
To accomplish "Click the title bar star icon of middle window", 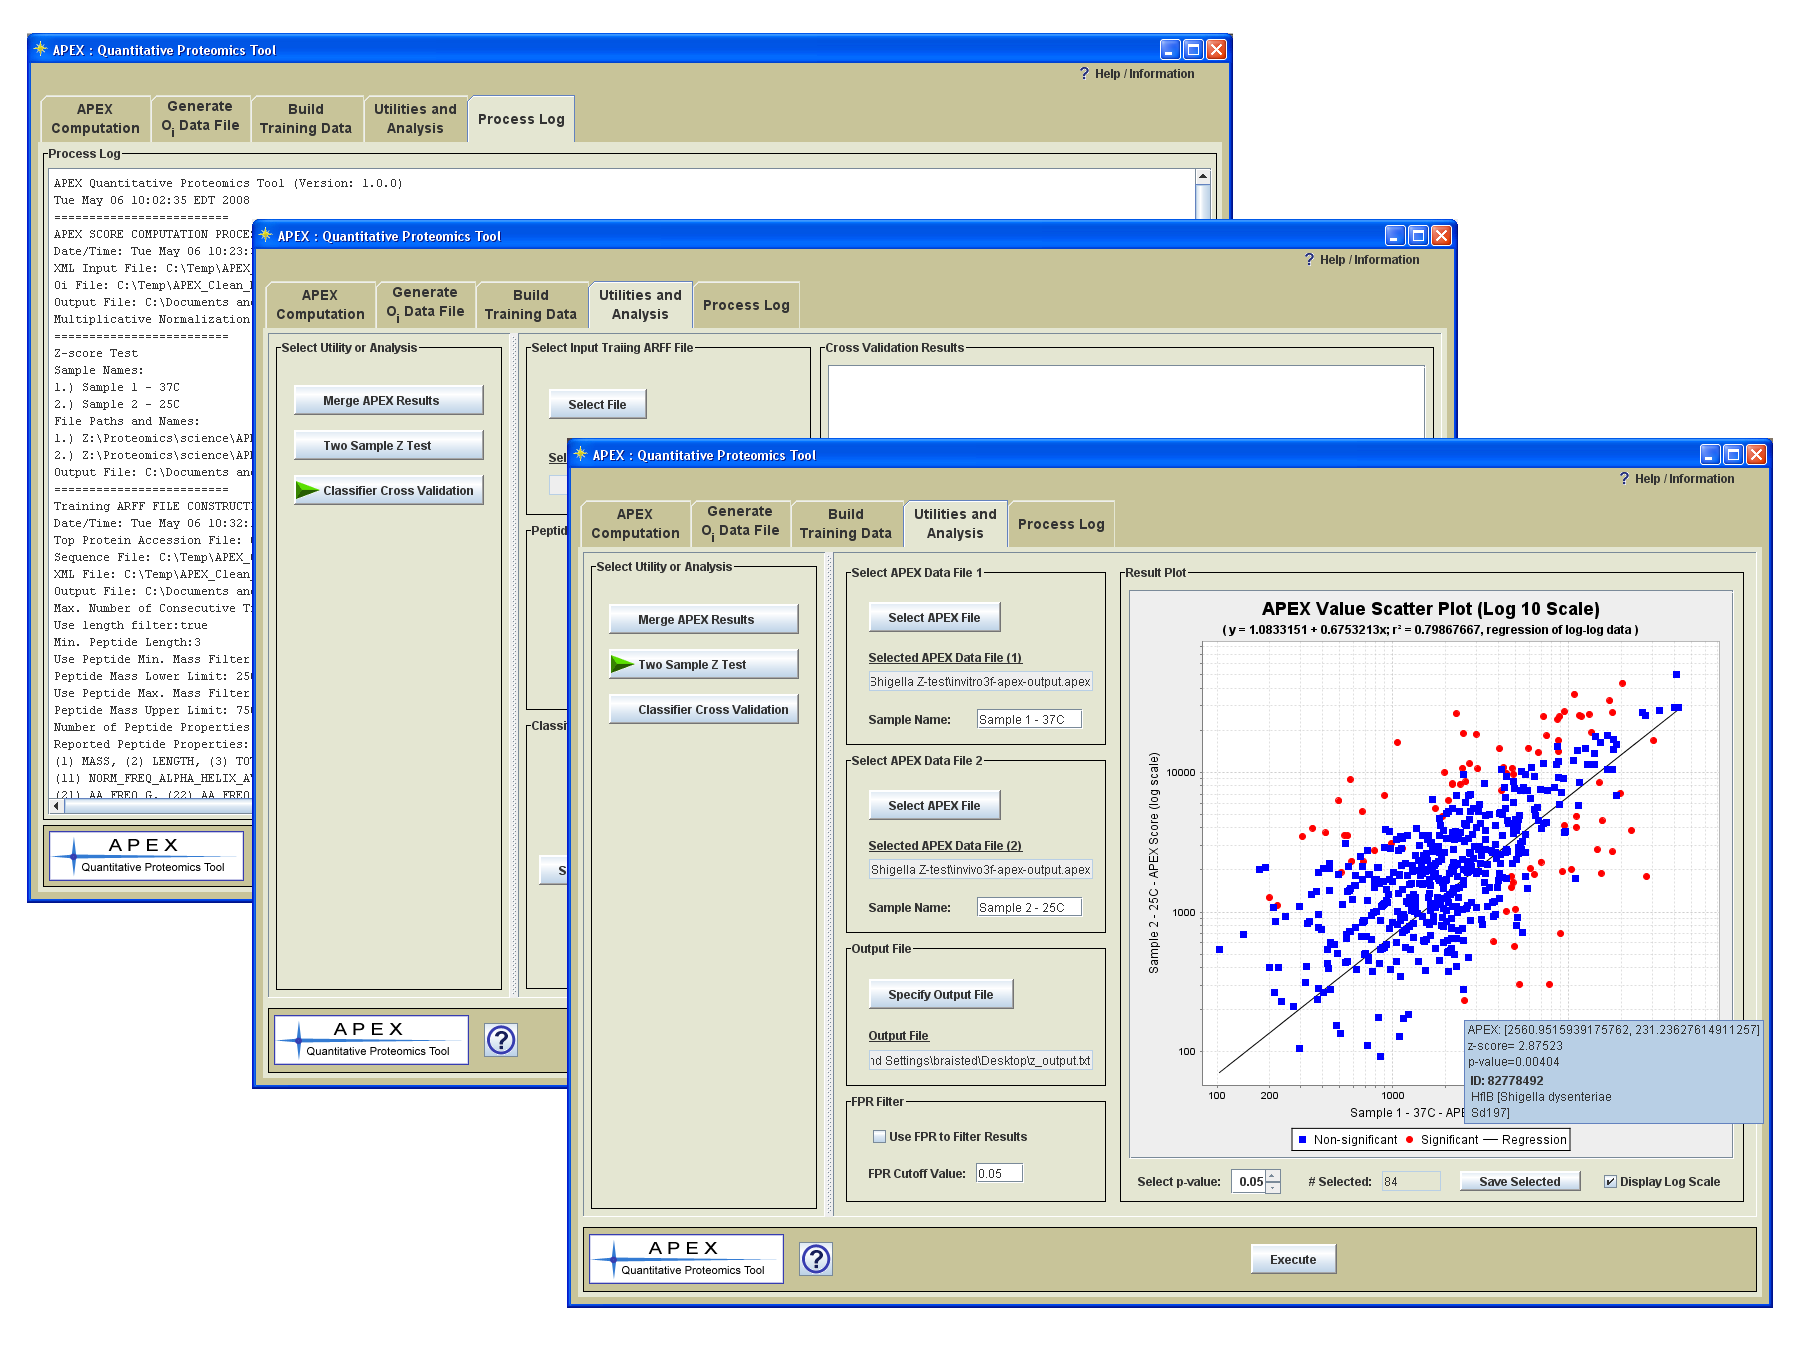I will pos(265,235).
